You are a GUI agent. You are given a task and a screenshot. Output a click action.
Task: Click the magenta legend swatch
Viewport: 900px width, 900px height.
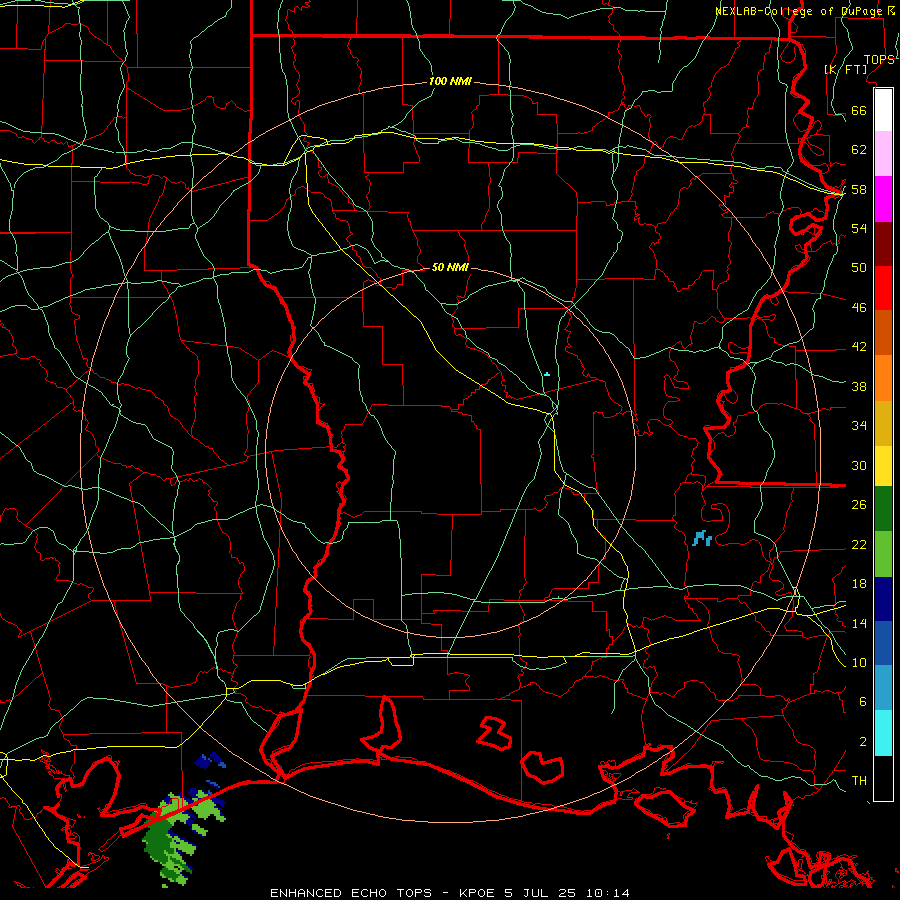(x=883, y=199)
